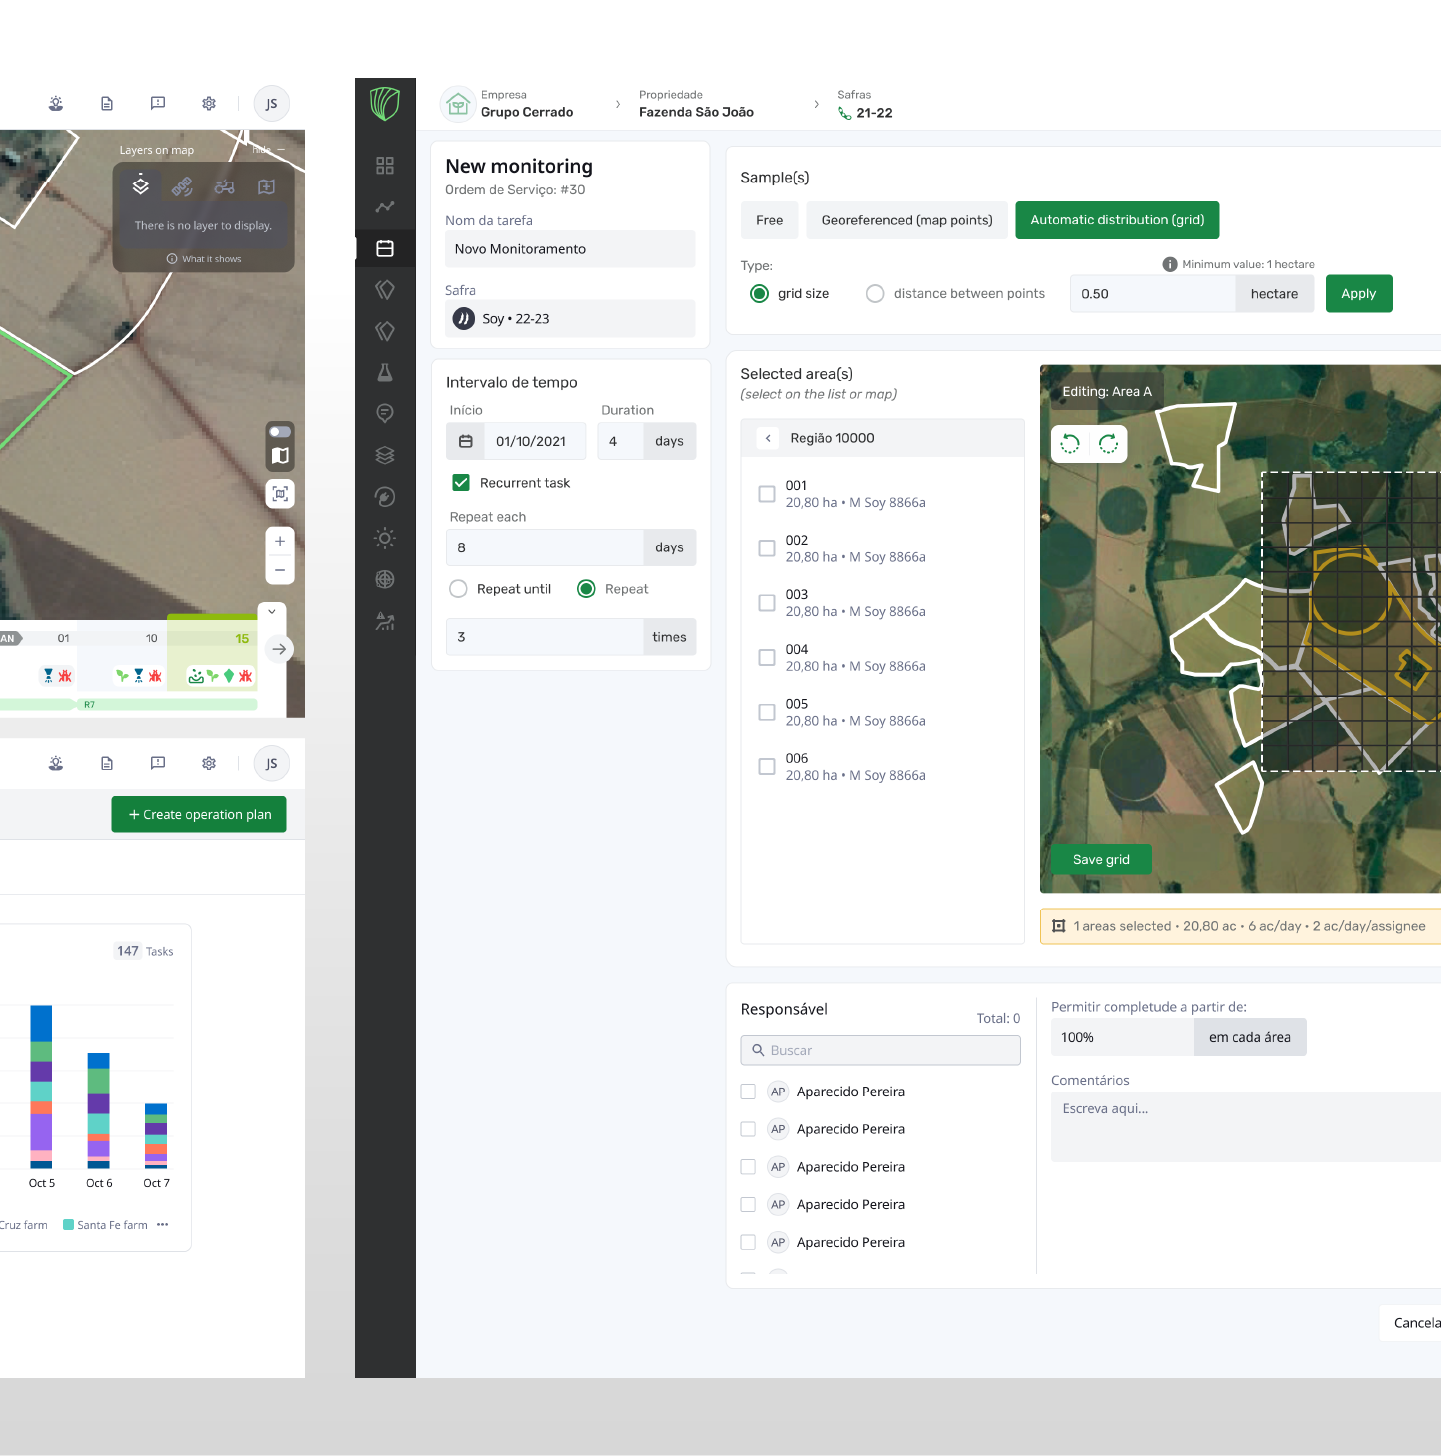Screen dimensions: 1441x1456
Task: Zoom in on the left map
Action: (280, 541)
